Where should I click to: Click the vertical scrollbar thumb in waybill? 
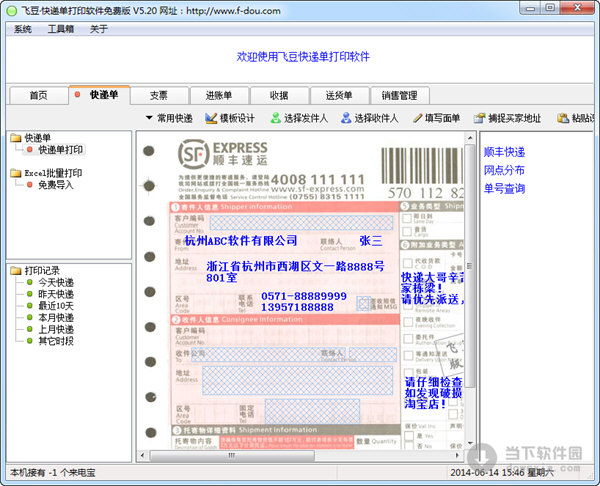pos(470,266)
